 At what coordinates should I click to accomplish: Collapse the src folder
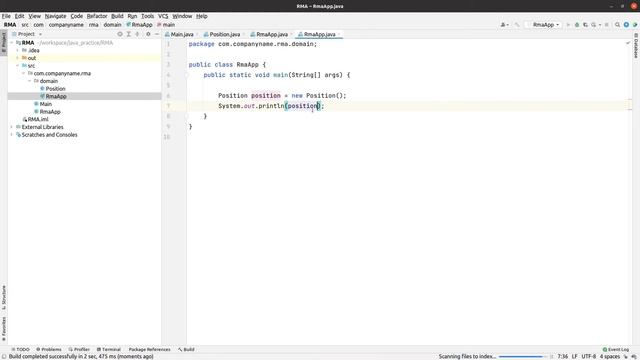(18, 66)
